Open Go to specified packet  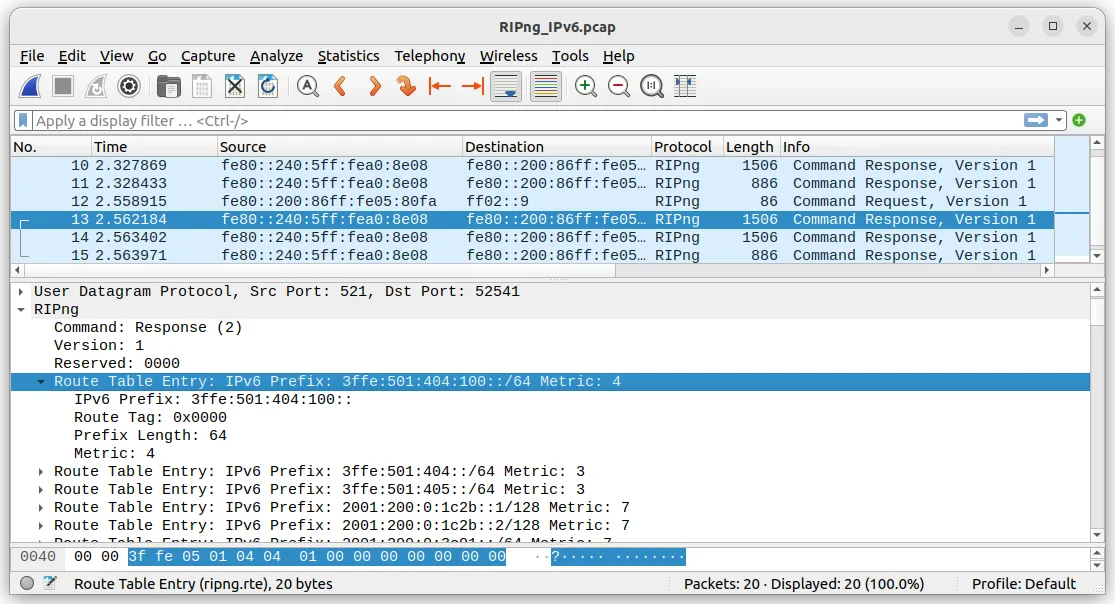tap(406, 87)
